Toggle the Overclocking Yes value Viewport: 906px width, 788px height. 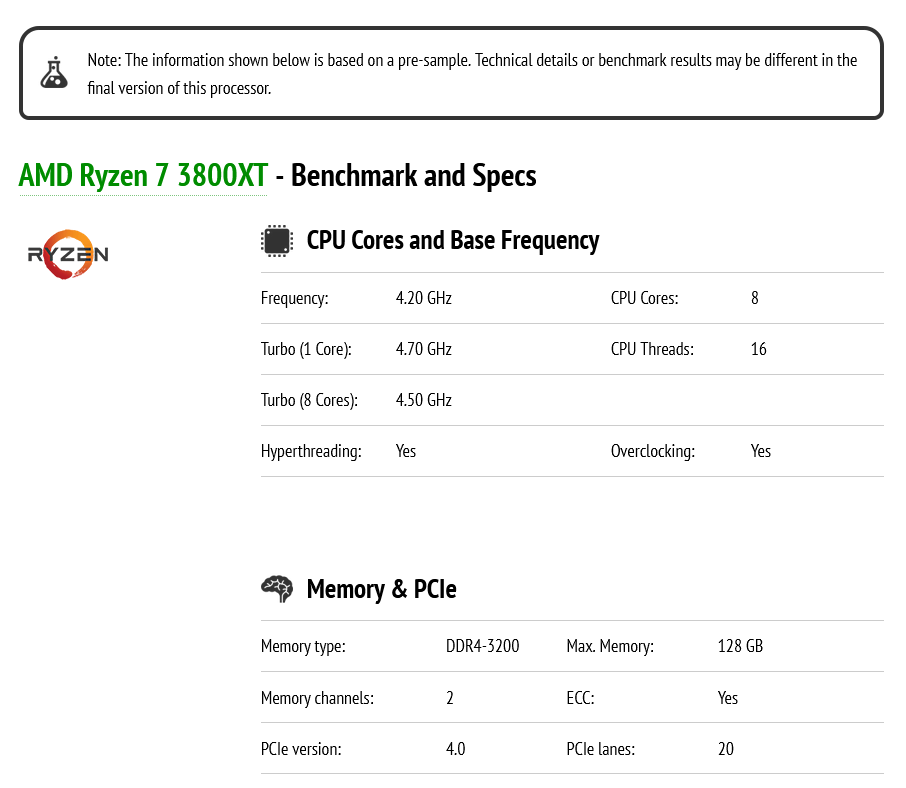(761, 451)
